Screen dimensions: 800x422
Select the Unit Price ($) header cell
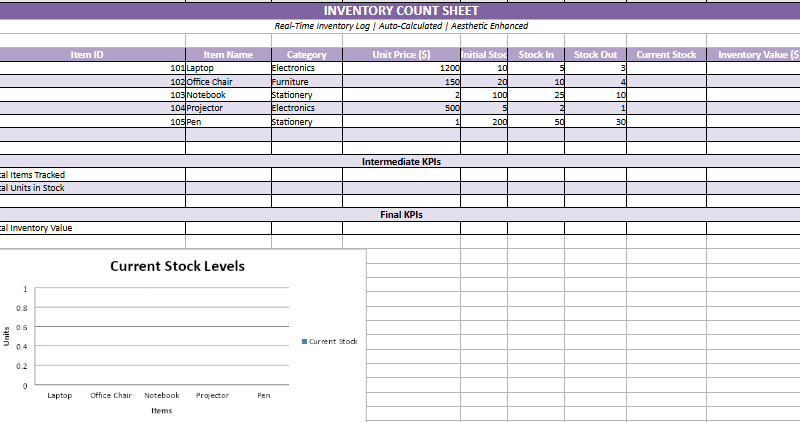click(402, 55)
